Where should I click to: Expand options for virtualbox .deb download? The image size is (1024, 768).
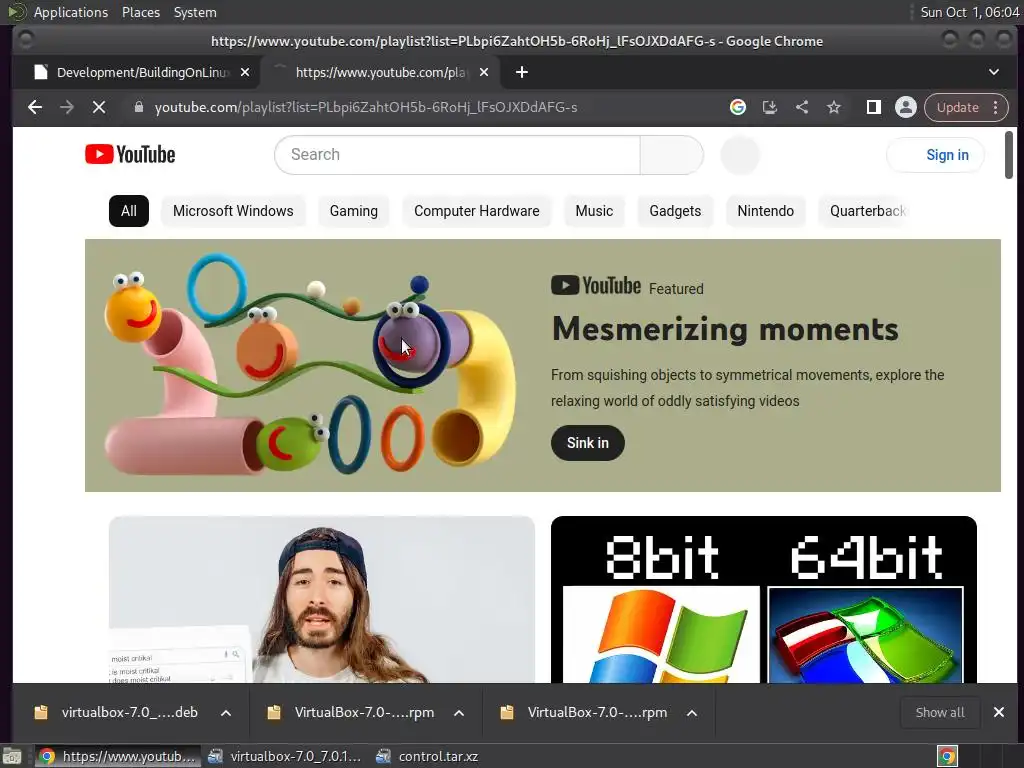pyautogui.click(x=226, y=712)
